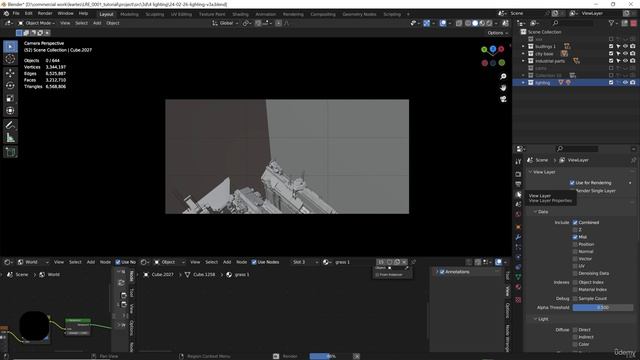Open the Modifiers wrench properties tab
640x360 pixels.
[518, 237]
